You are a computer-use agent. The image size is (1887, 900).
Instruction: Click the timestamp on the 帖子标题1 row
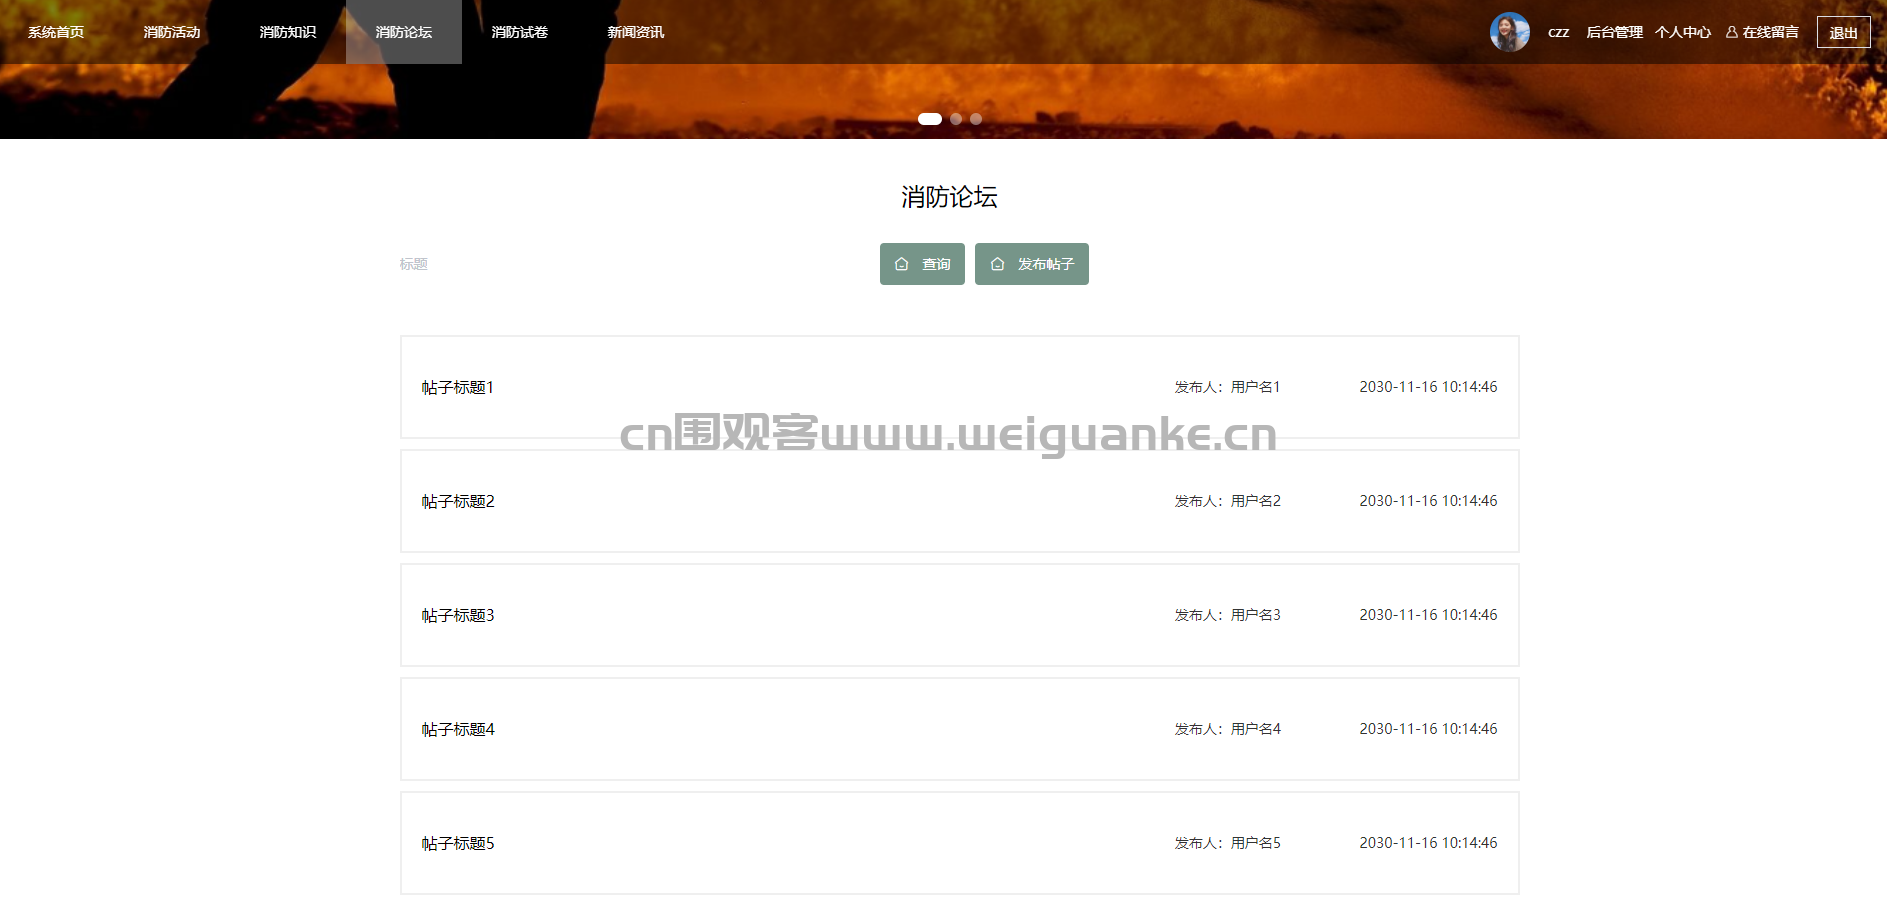point(1428,387)
